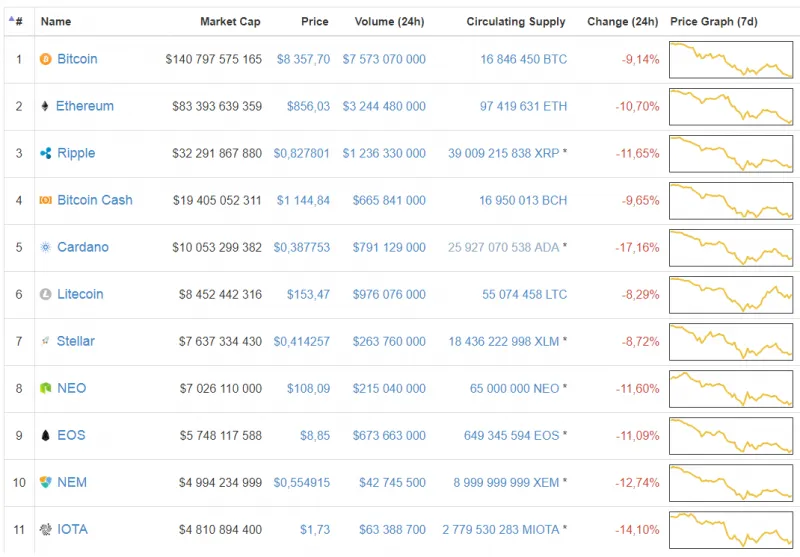Click Ripple price $0,827801
This screenshot has width=800, height=557.
pos(302,153)
